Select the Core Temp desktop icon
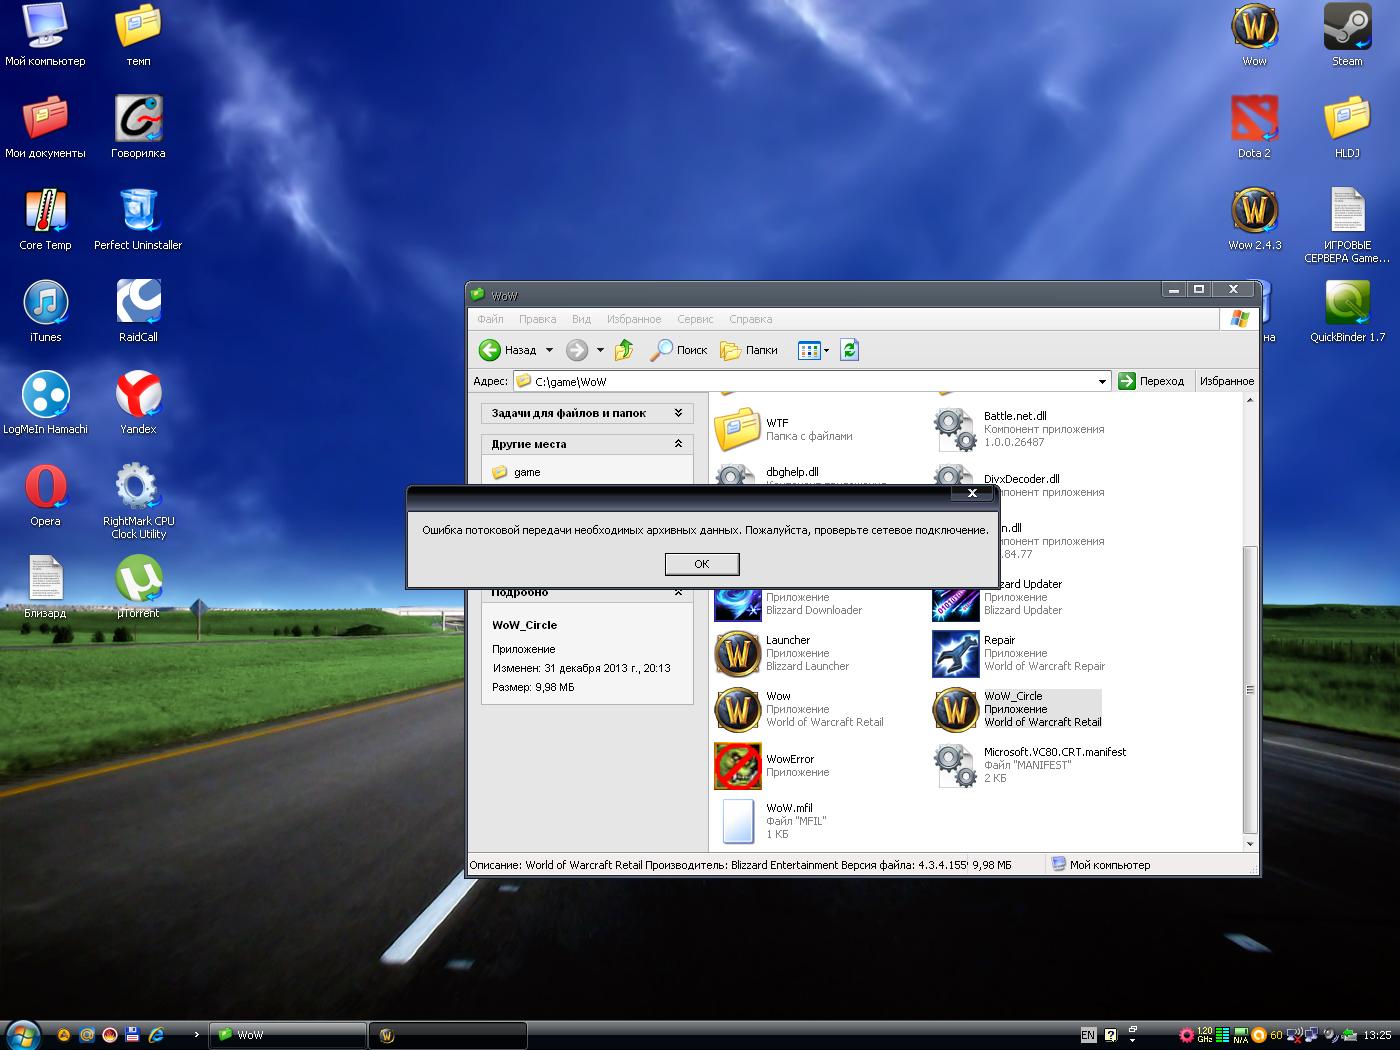The width and height of the screenshot is (1400, 1050). coord(46,219)
